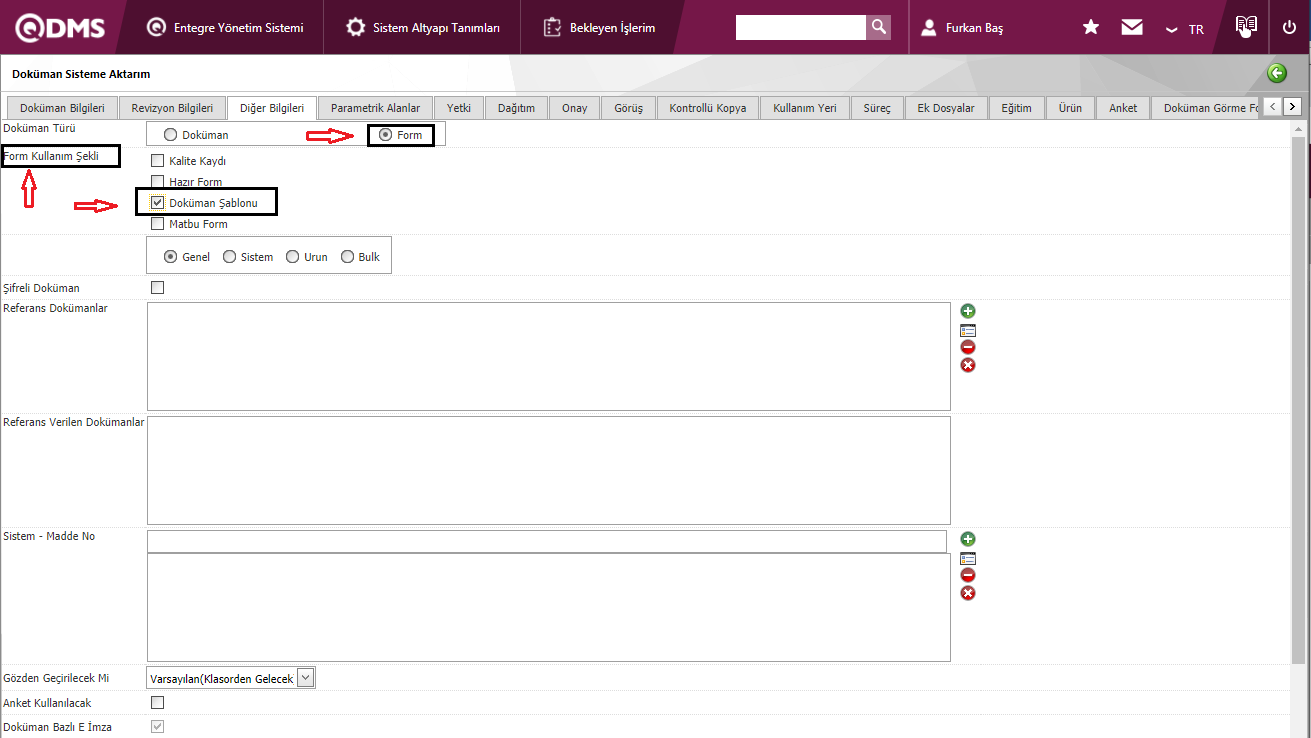Go to the Parametrik Alanlar tab
The image size is (1311, 738).
[376, 108]
